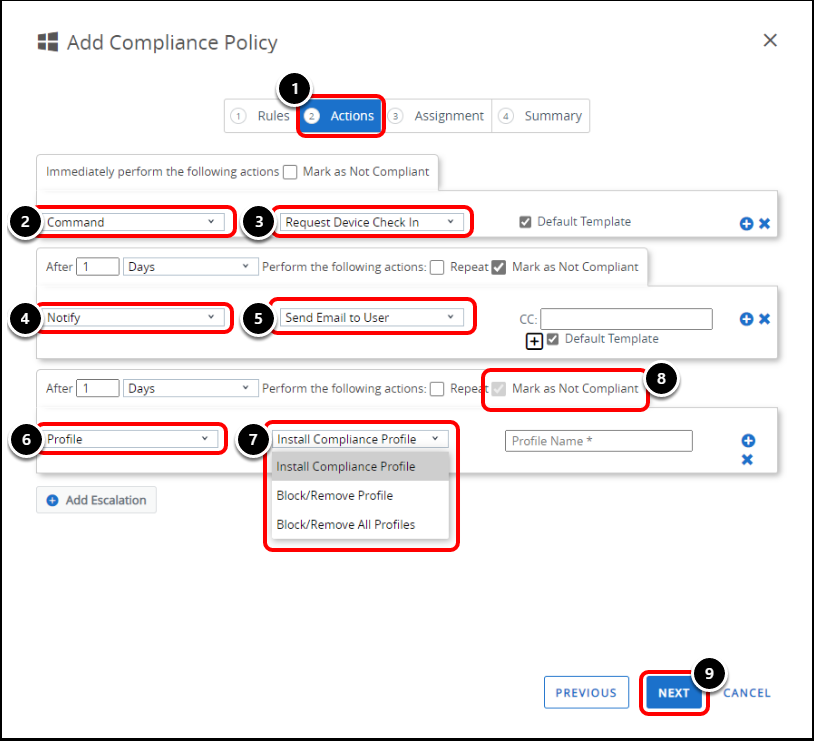Go back with the Previous button
814x741 pixels.
[x=586, y=693]
